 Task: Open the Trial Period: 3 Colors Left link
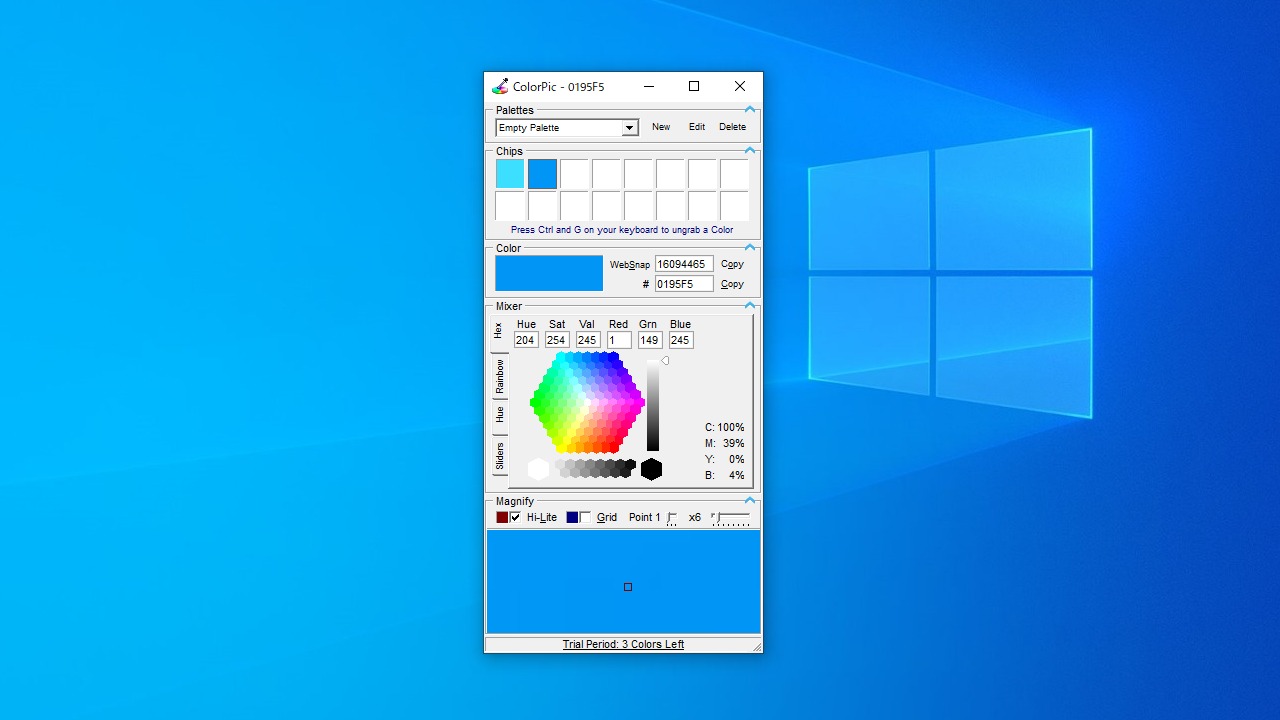click(623, 644)
